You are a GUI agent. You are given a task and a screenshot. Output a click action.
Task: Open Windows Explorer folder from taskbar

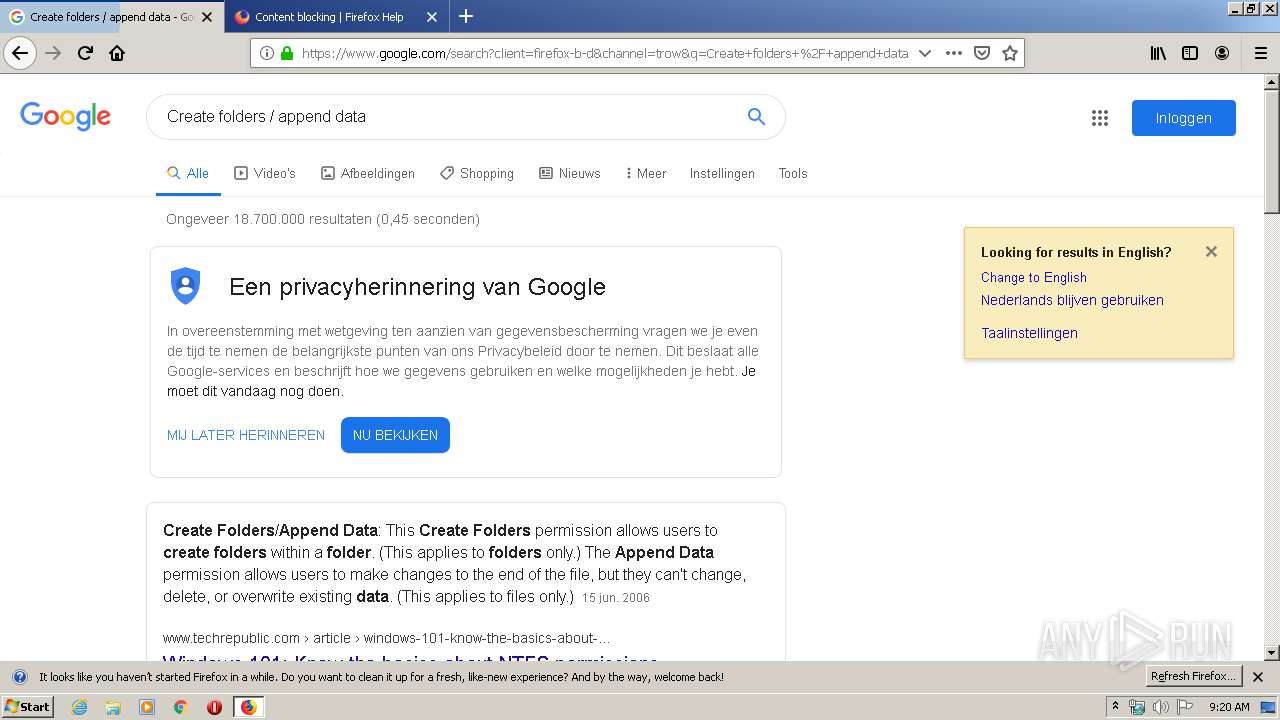pyautogui.click(x=113, y=707)
